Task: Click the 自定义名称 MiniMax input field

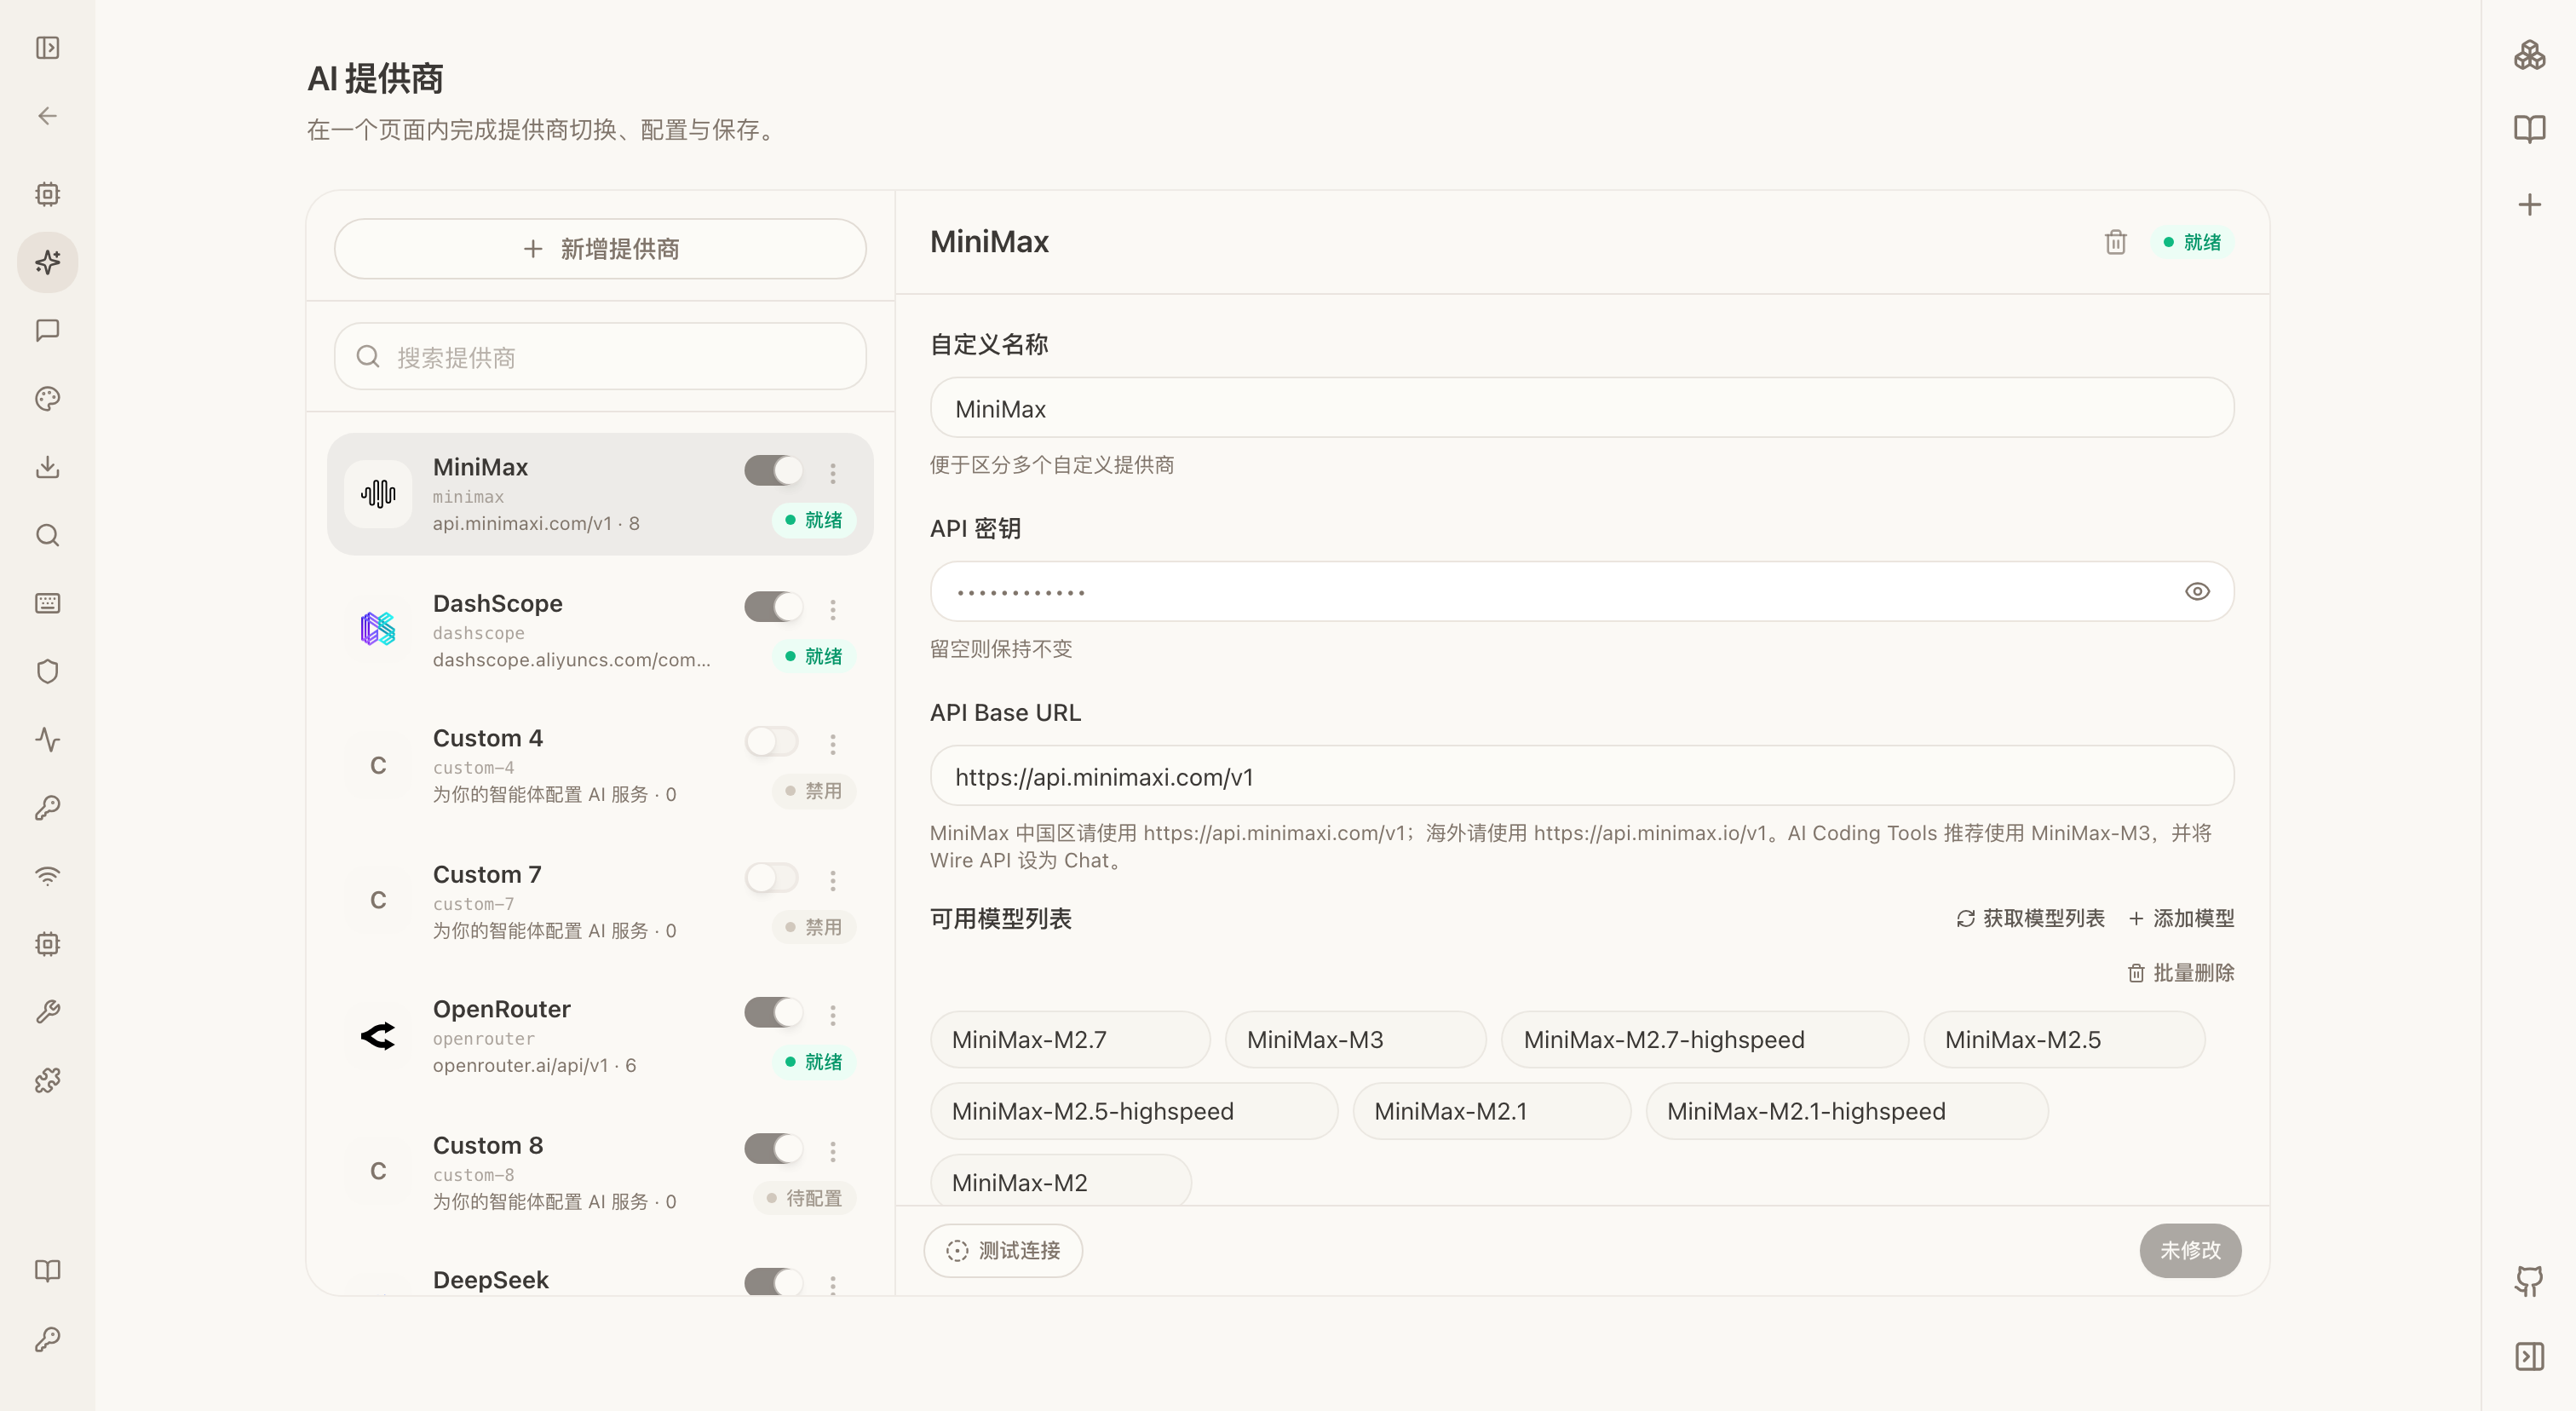Action: click(1582, 408)
